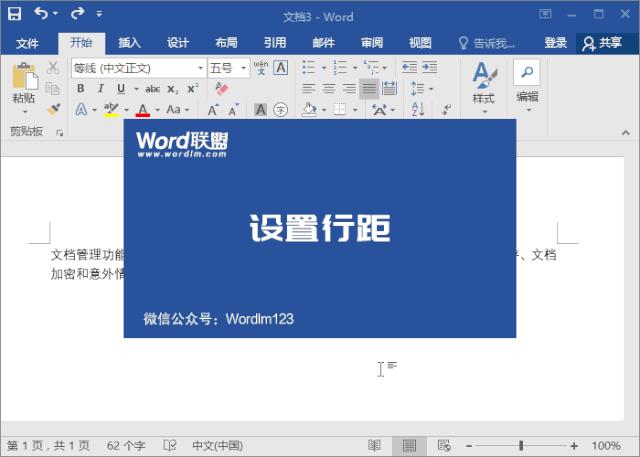
Task: Go to the 引用 tab
Action: [x=275, y=42]
